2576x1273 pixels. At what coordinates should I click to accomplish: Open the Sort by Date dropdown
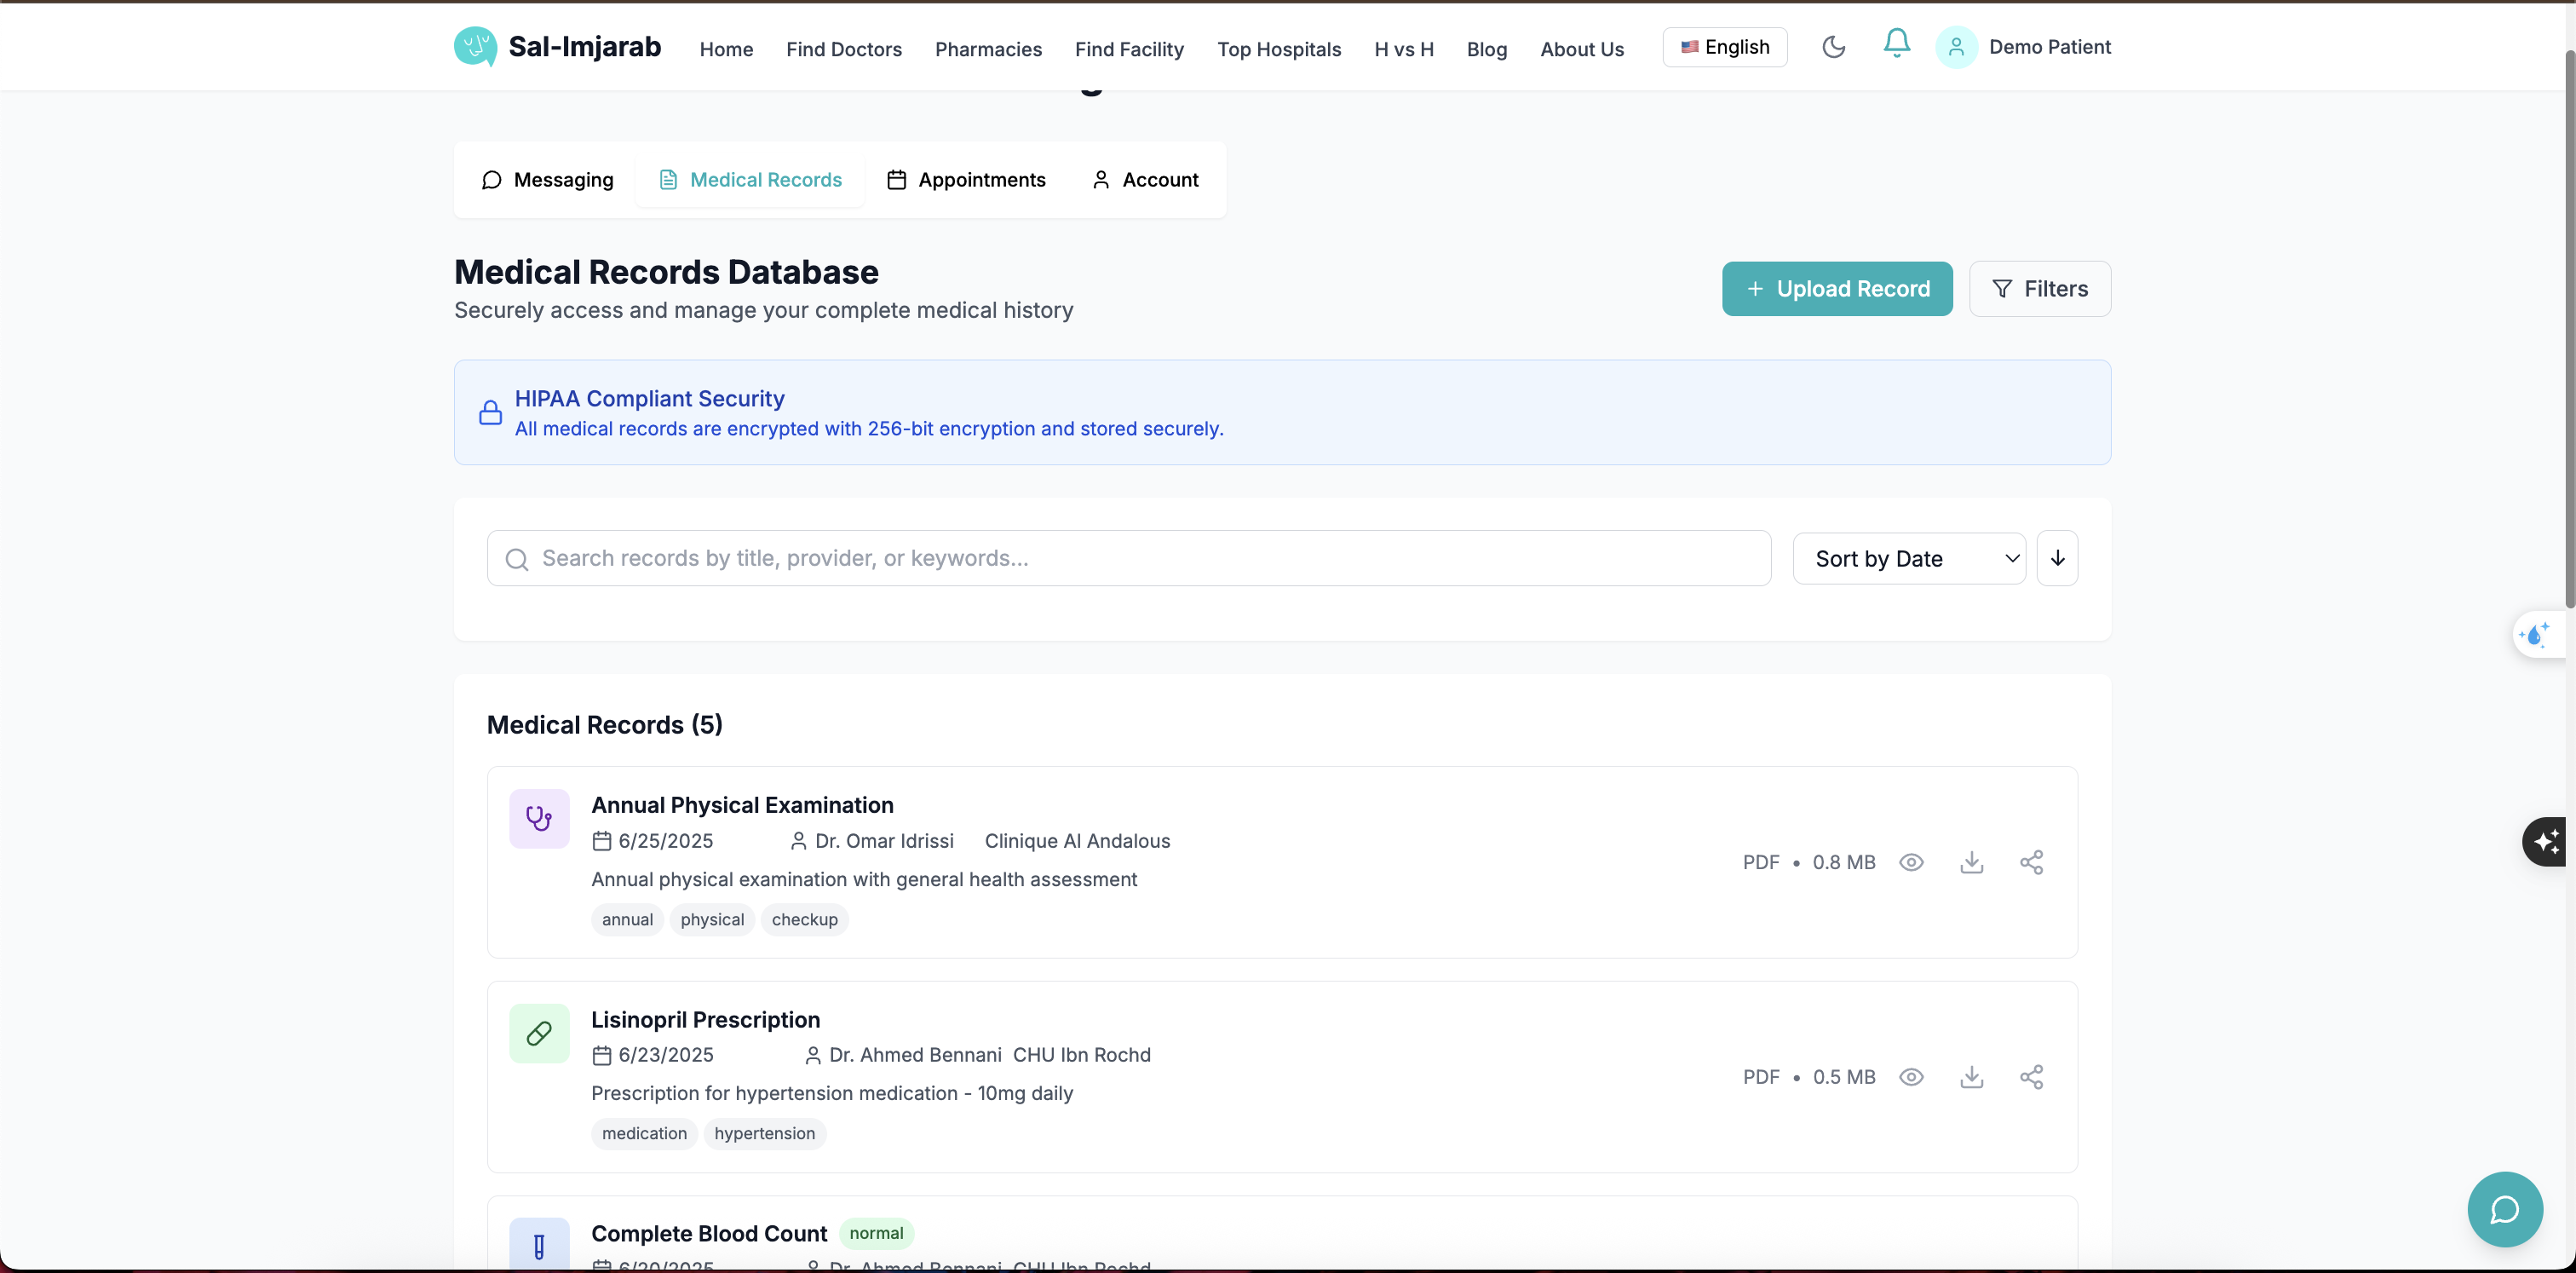(x=1908, y=559)
